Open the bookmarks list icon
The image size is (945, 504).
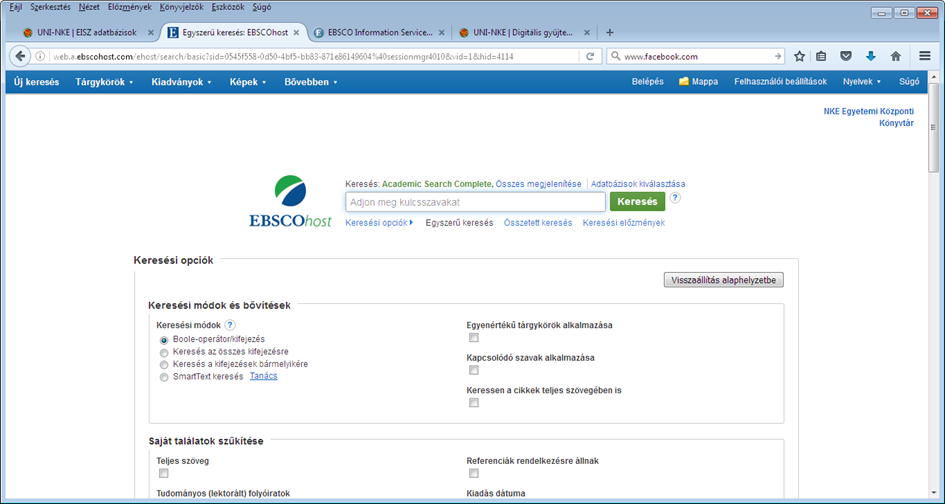click(821, 56)
